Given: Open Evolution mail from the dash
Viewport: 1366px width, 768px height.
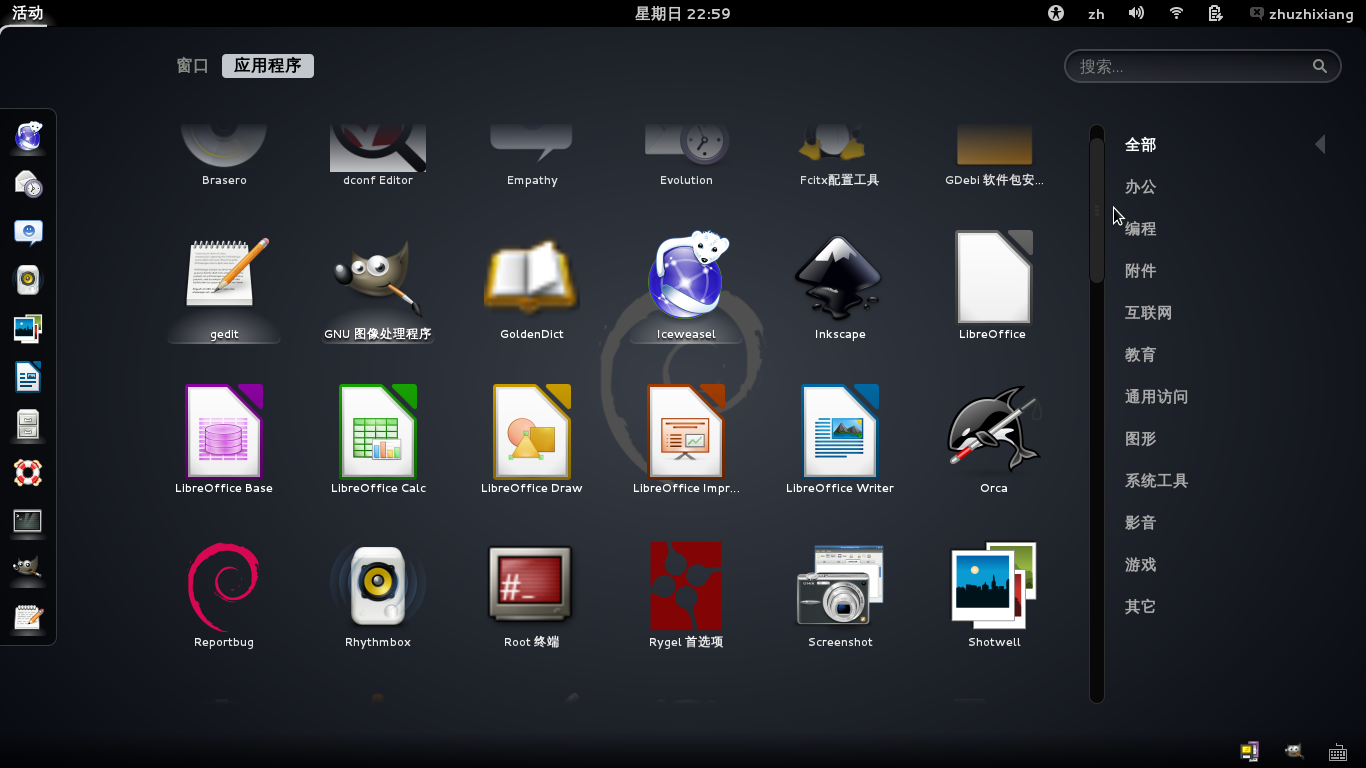Looking at the screenshot, I should click(28, 184).
